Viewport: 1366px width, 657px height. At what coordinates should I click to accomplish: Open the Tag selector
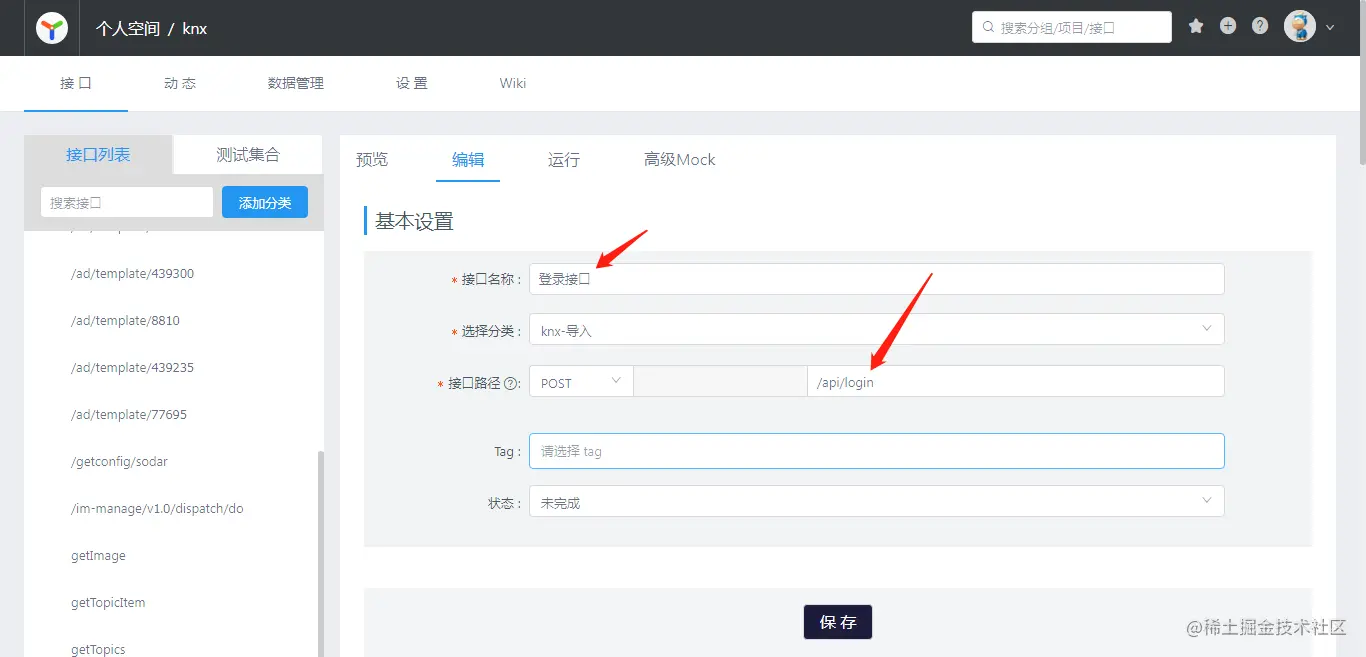pos(877,451)
